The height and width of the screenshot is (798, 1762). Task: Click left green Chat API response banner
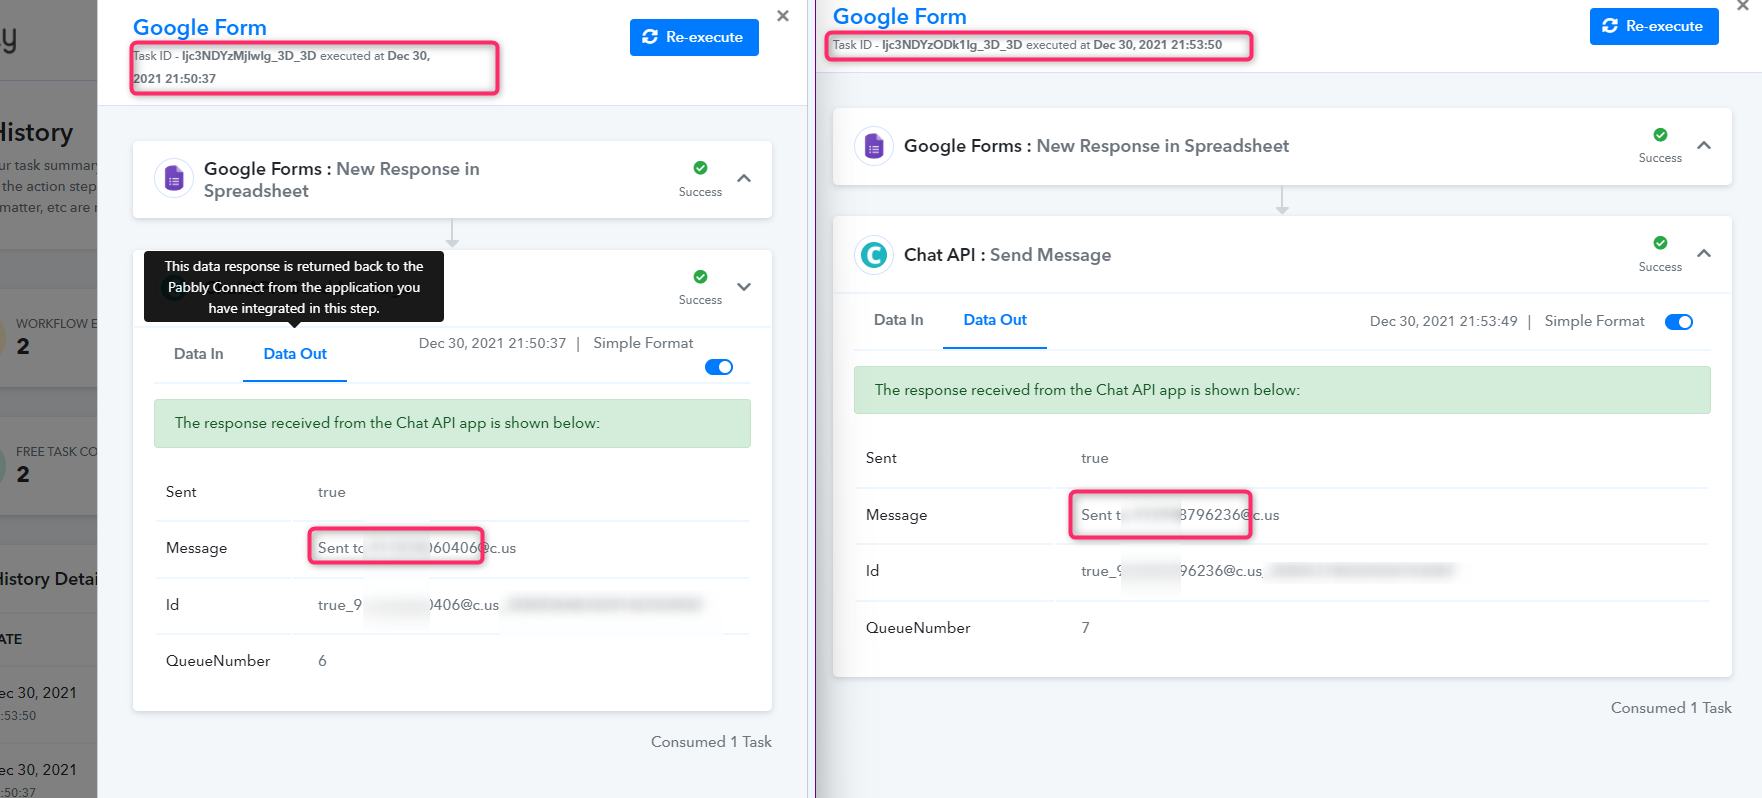point(452,424)
